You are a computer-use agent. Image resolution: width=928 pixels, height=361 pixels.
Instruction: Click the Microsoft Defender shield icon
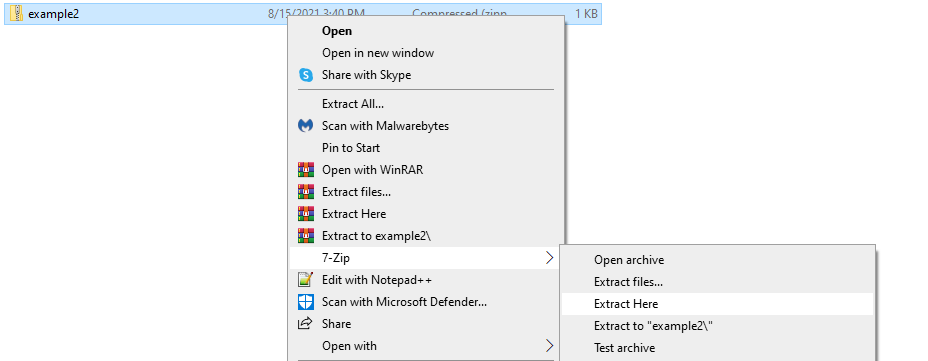tap(305, 302)
